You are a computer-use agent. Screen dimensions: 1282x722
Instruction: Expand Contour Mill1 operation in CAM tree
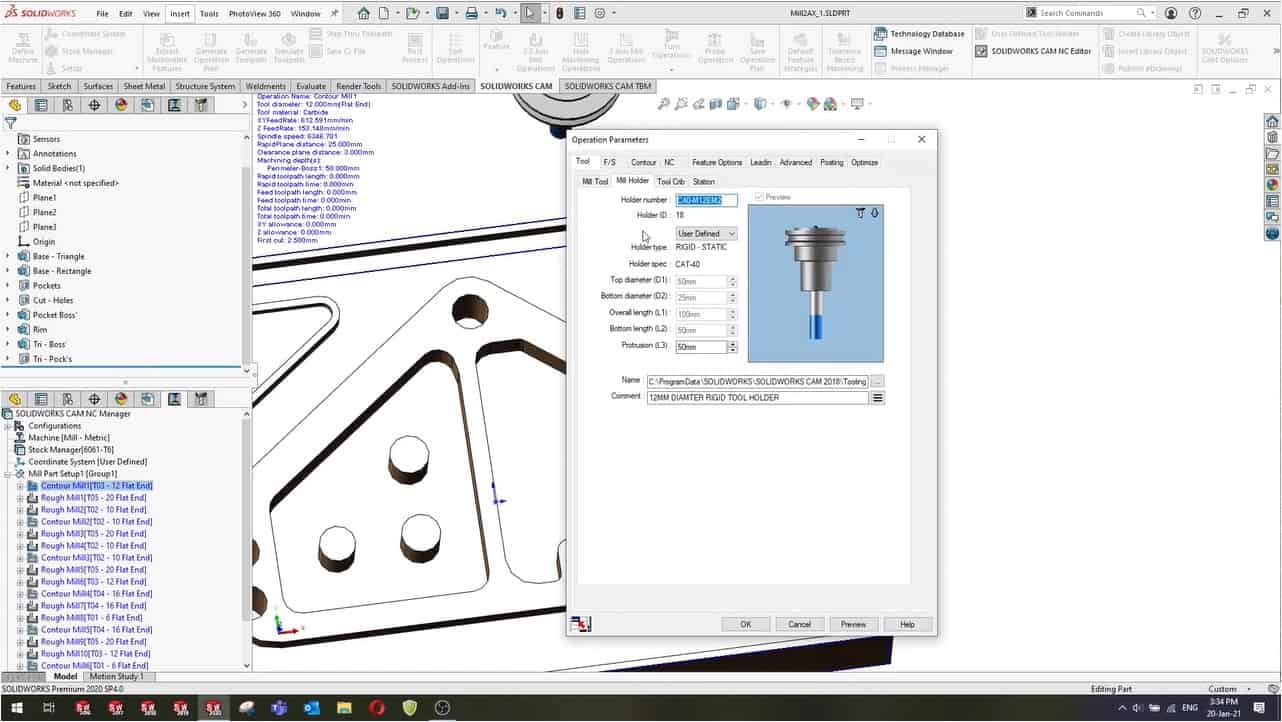20,486
